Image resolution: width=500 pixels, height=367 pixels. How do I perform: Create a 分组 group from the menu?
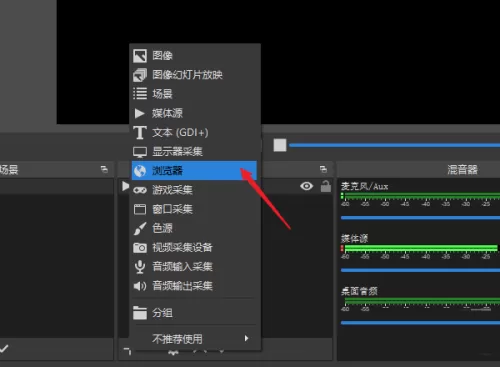coord(194,313)
